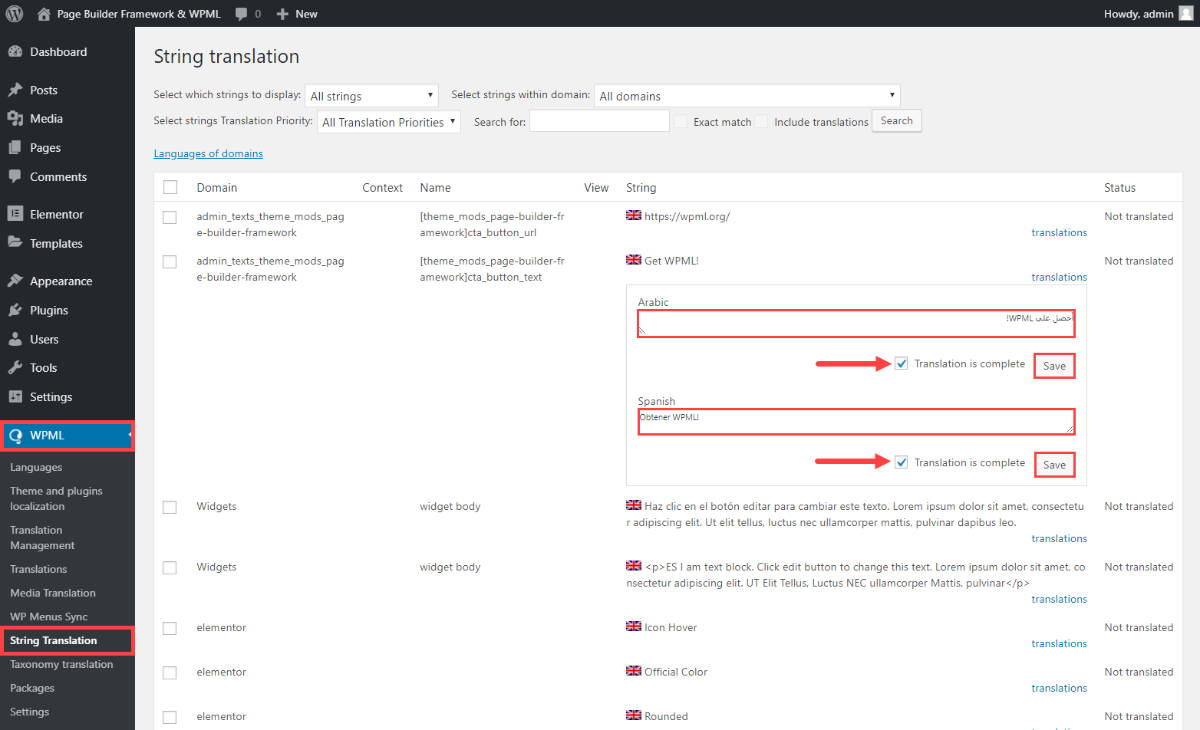Open the All Translation Priorities dropdown
This screenshot has height=730, width=1200.
coord(389,122)
